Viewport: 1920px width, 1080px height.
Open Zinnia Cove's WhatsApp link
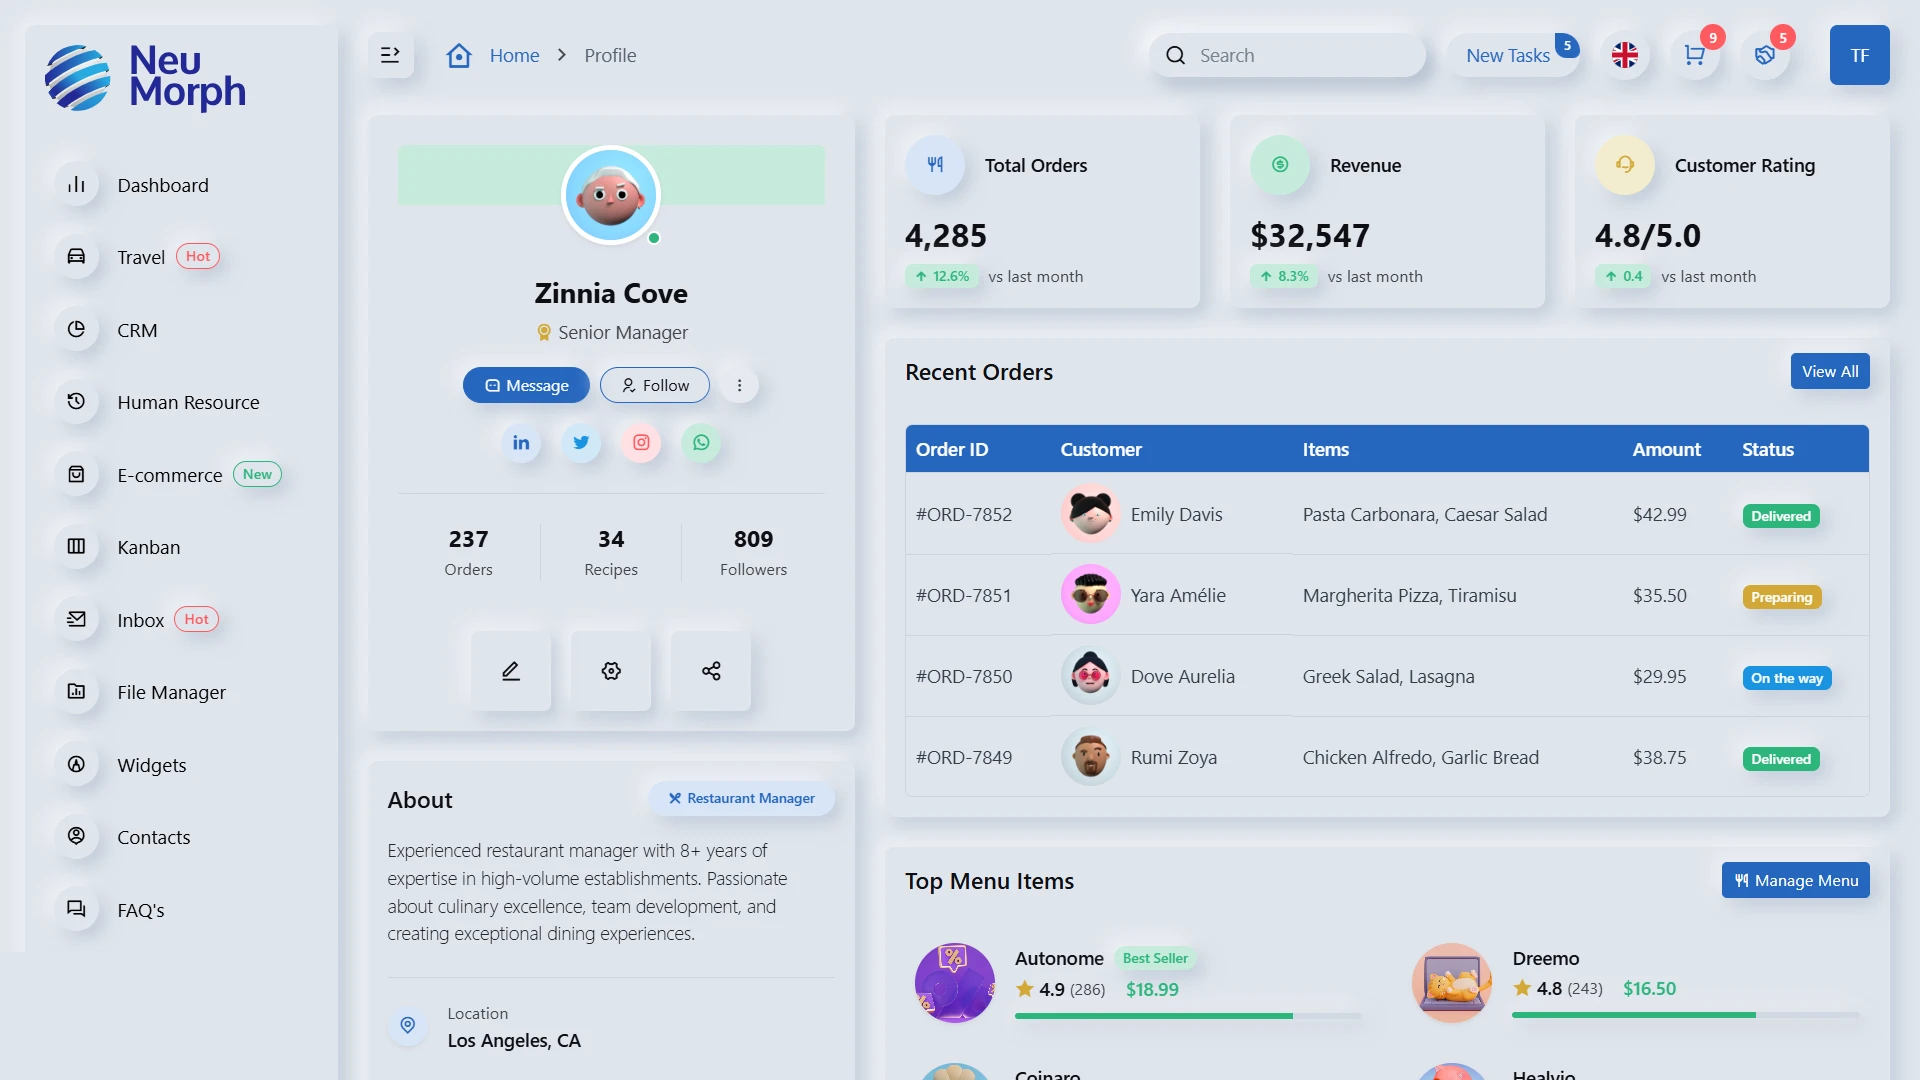pos(701,443)
